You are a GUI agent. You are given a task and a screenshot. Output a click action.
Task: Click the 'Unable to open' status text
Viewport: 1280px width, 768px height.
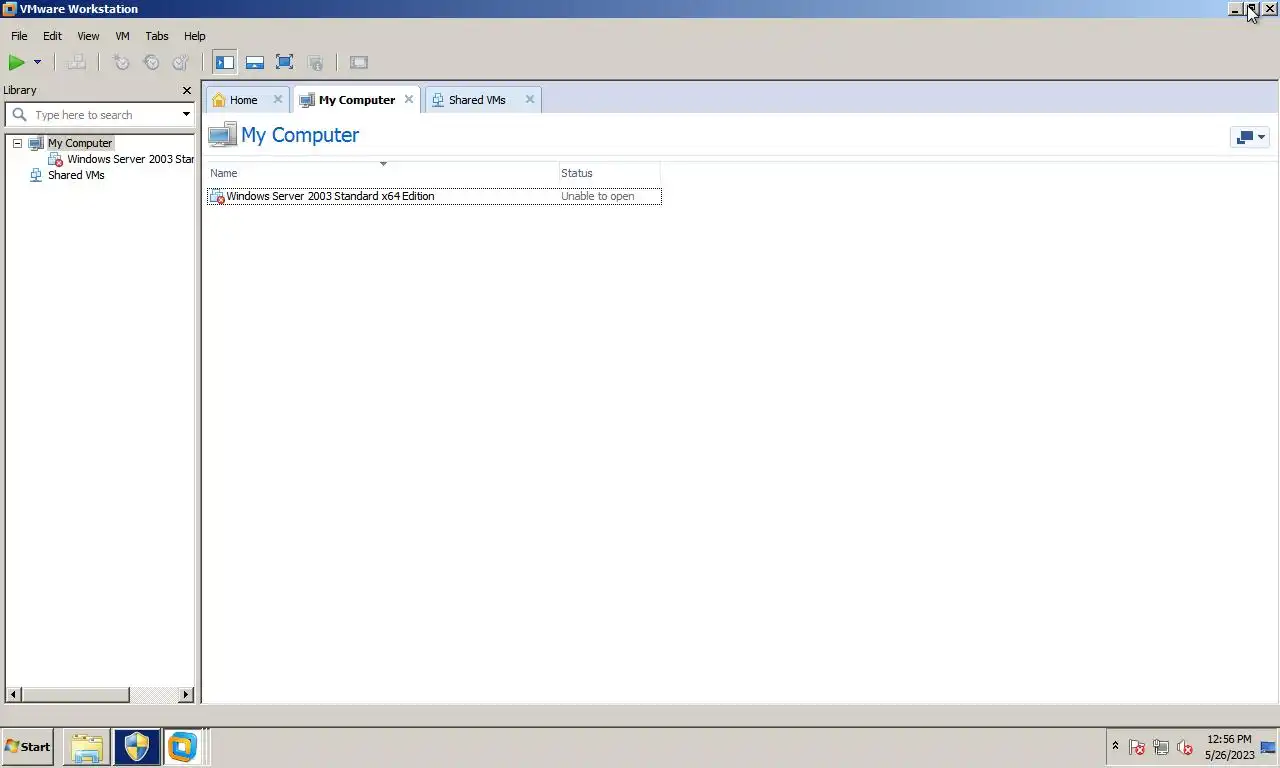tap(597, 196)
